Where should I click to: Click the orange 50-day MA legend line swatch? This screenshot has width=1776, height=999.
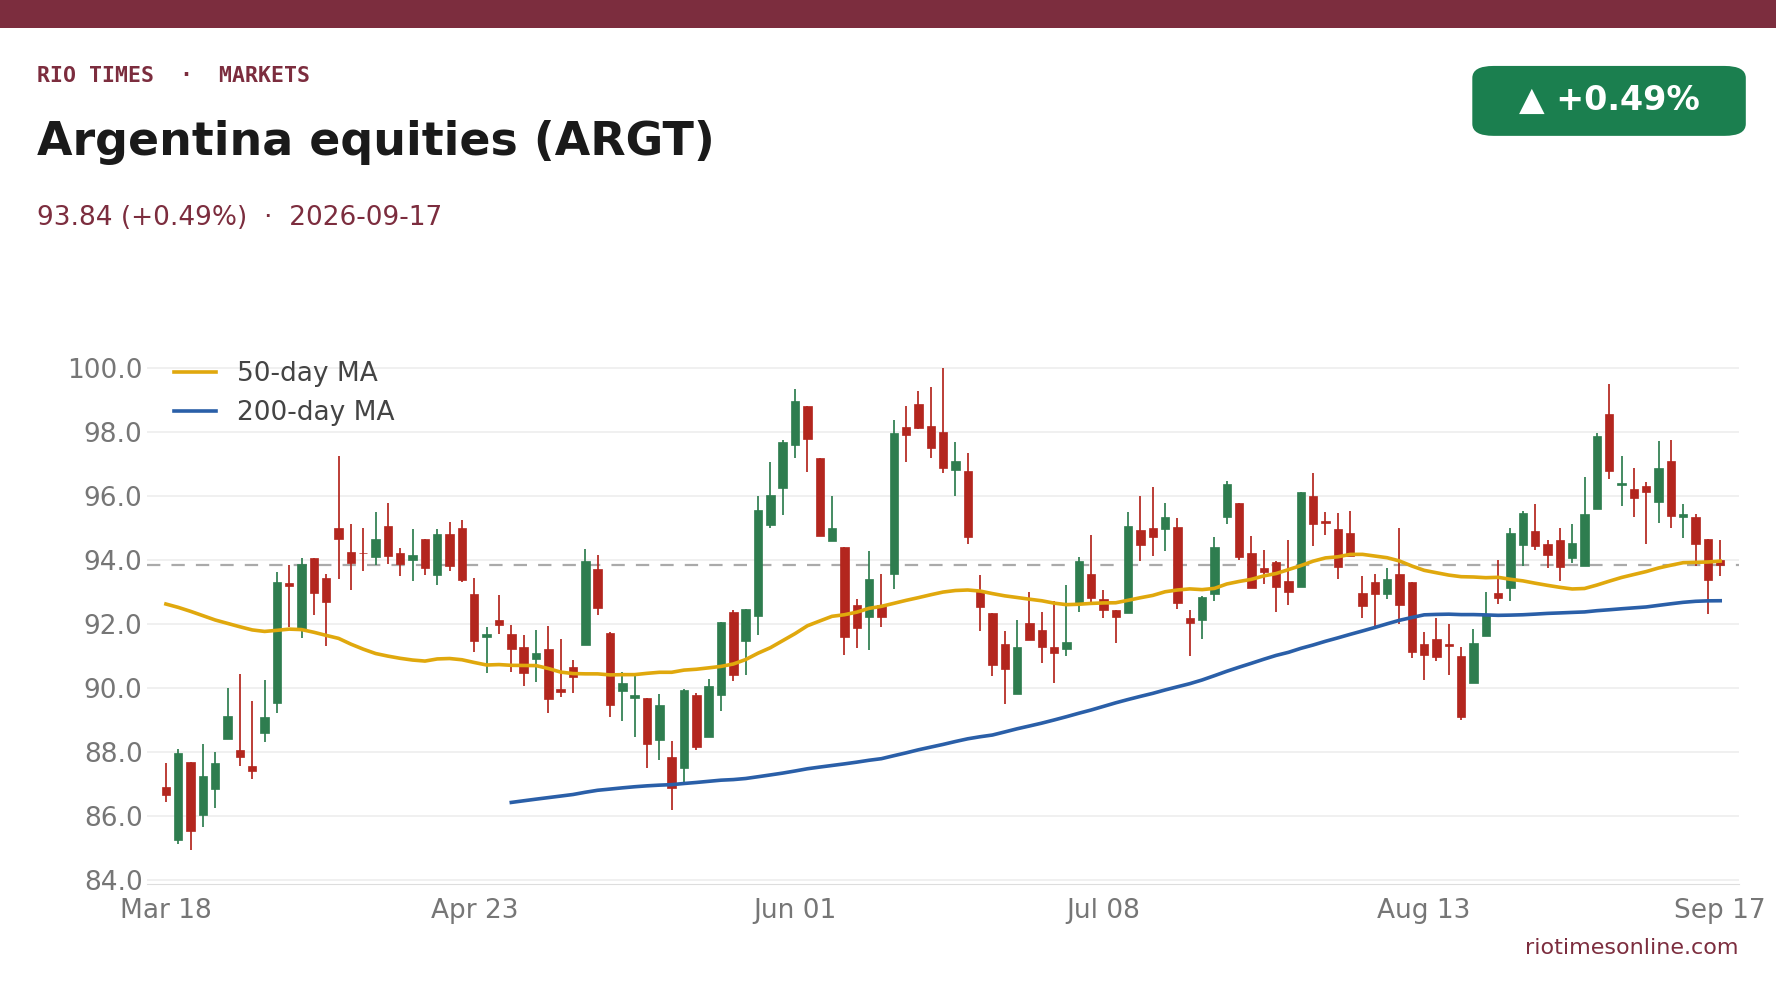pyautogui.click(x=195, y=373)
